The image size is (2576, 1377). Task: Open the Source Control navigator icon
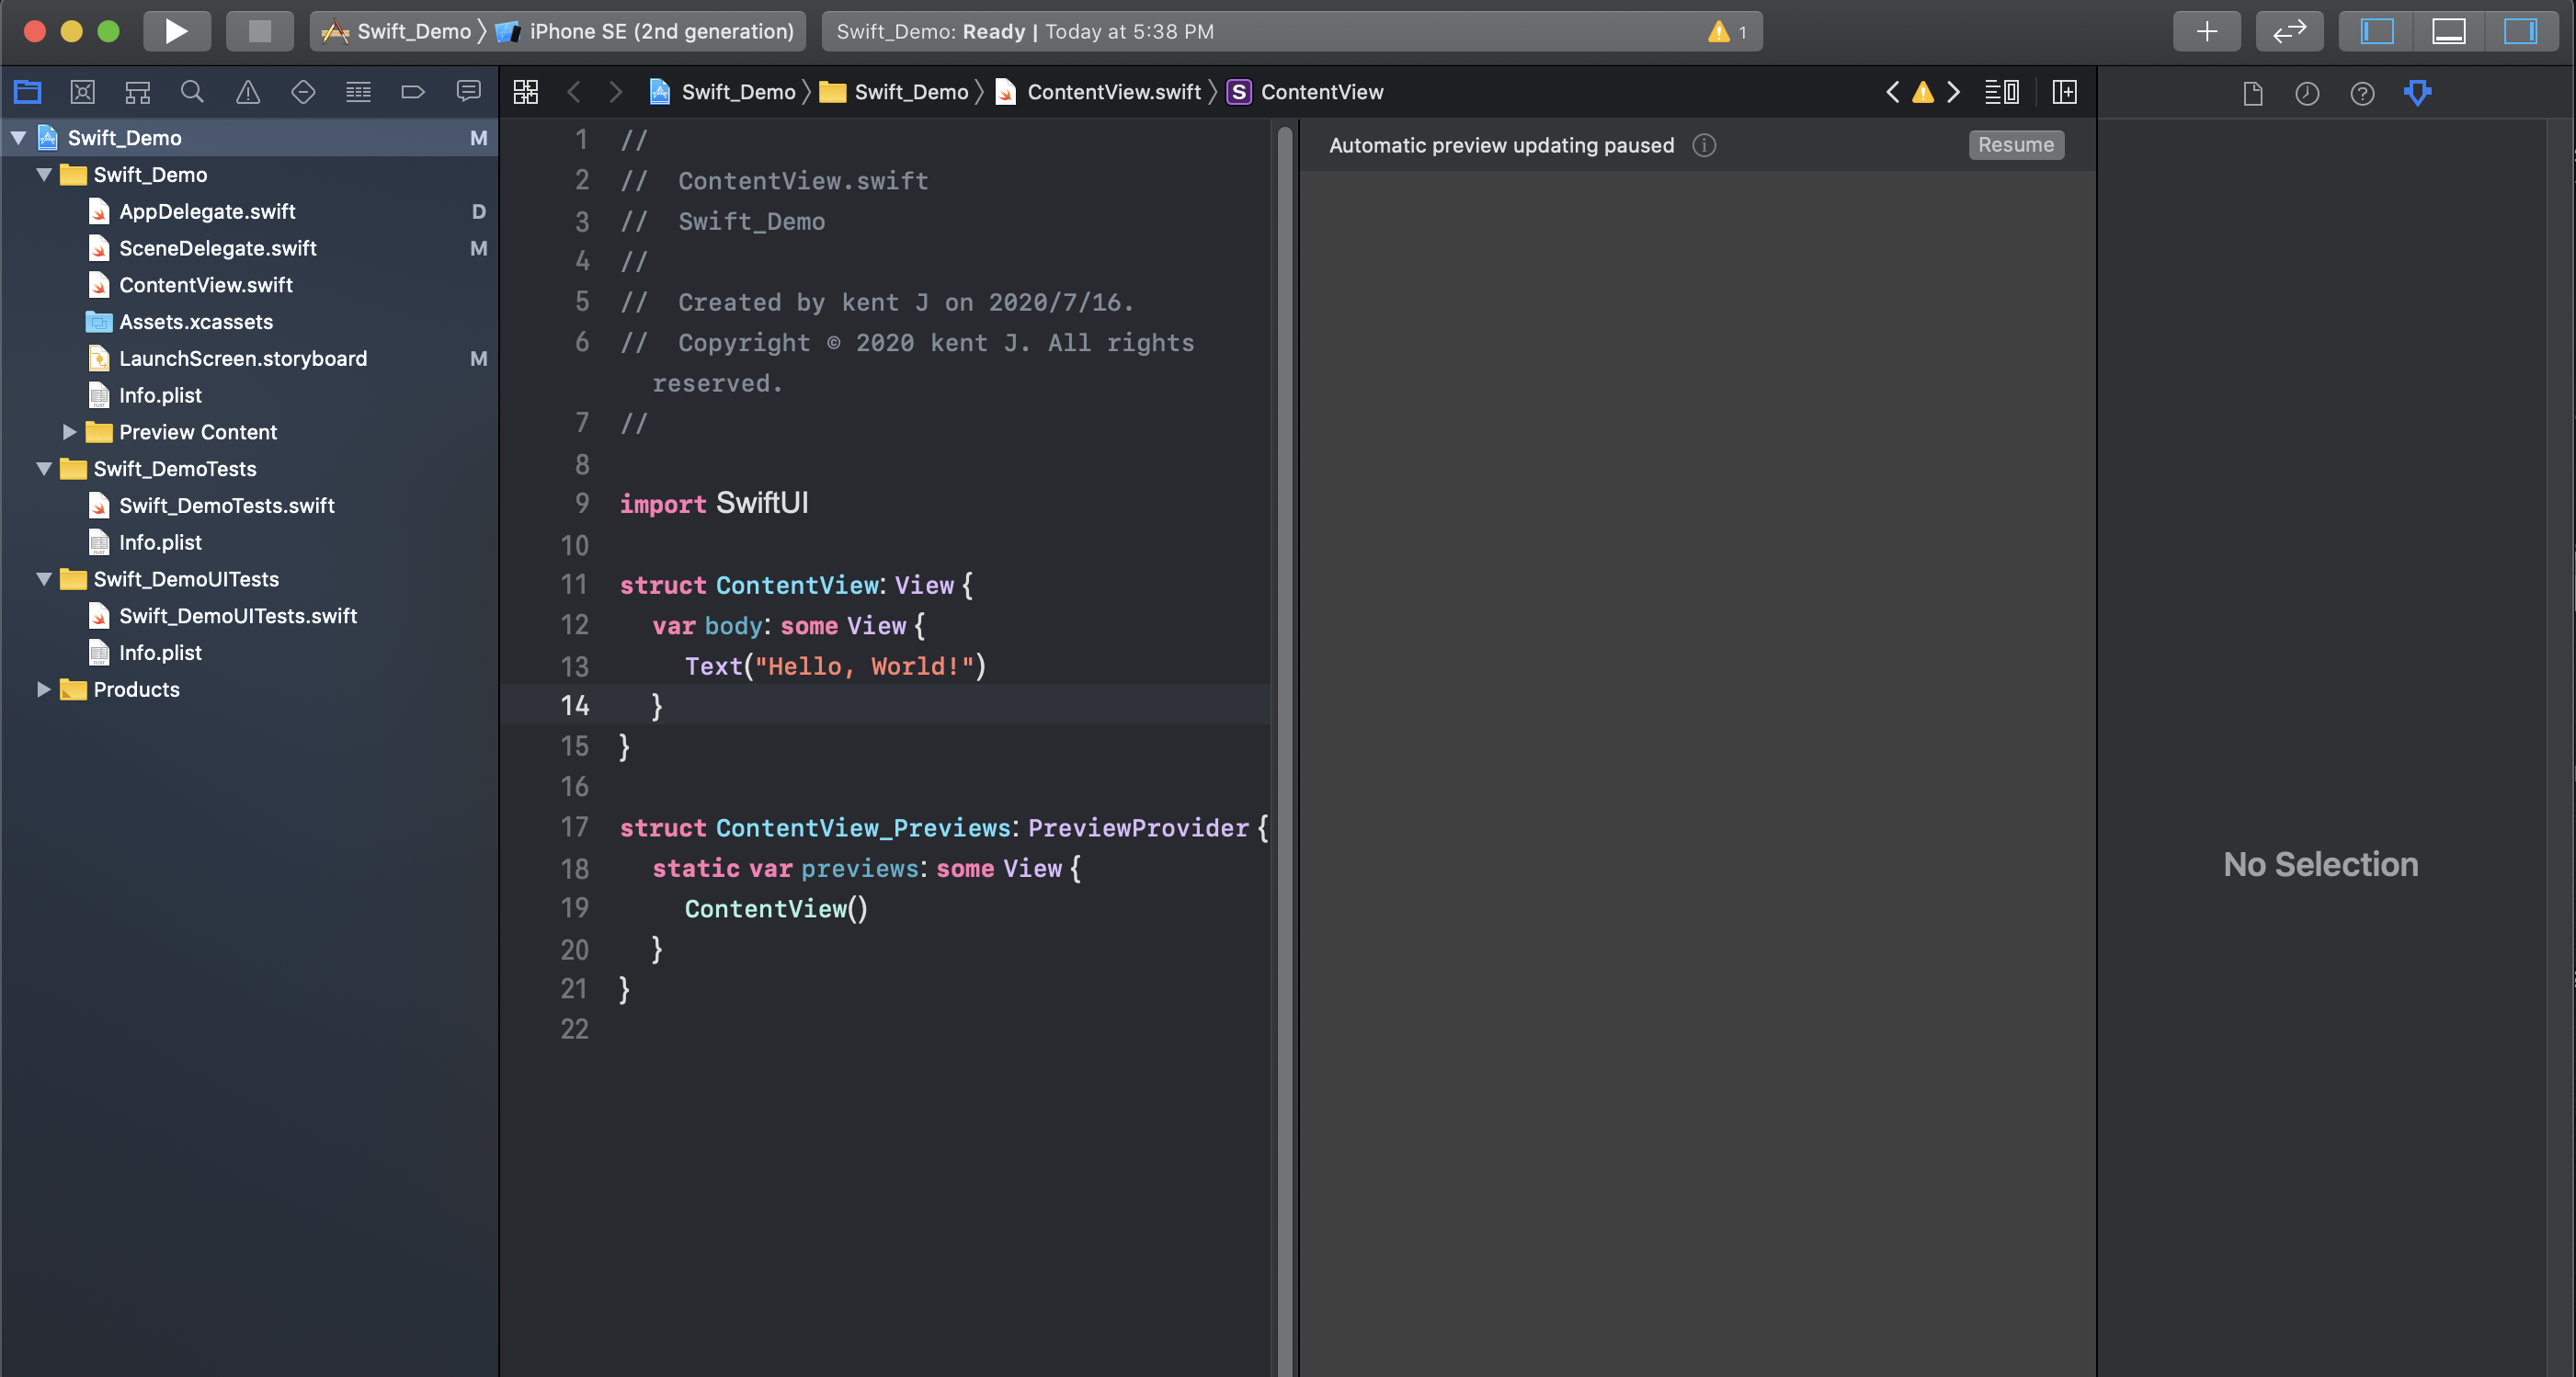[82, 92]
